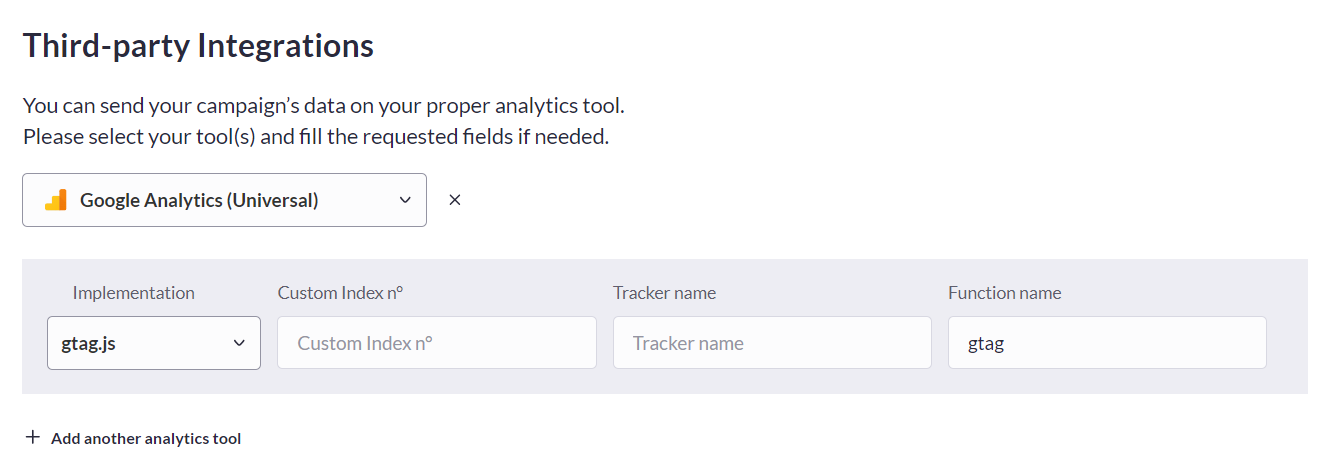The image size is (1331, 473).
Task: Click the 'Please select your tool(s)' instruction text
Action: [316, 136]
